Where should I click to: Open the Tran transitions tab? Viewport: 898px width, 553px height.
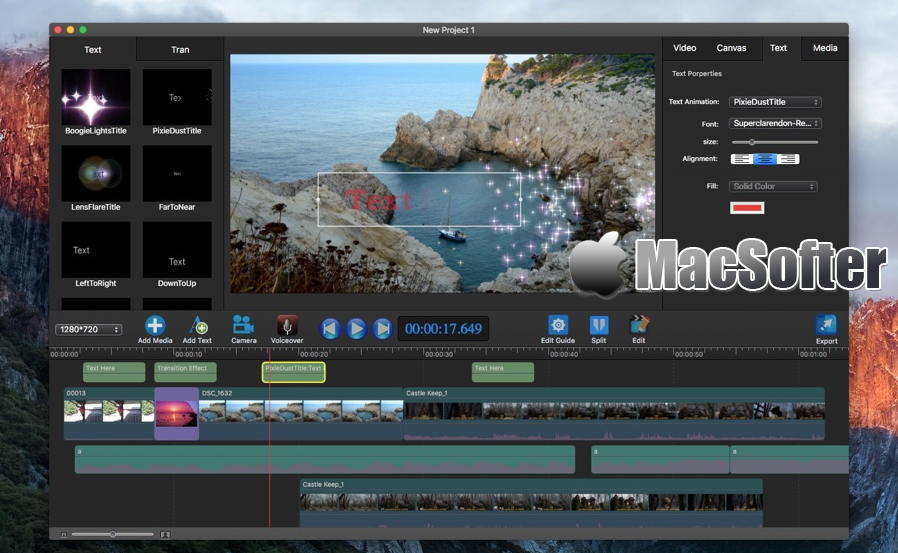click(180, 50)
